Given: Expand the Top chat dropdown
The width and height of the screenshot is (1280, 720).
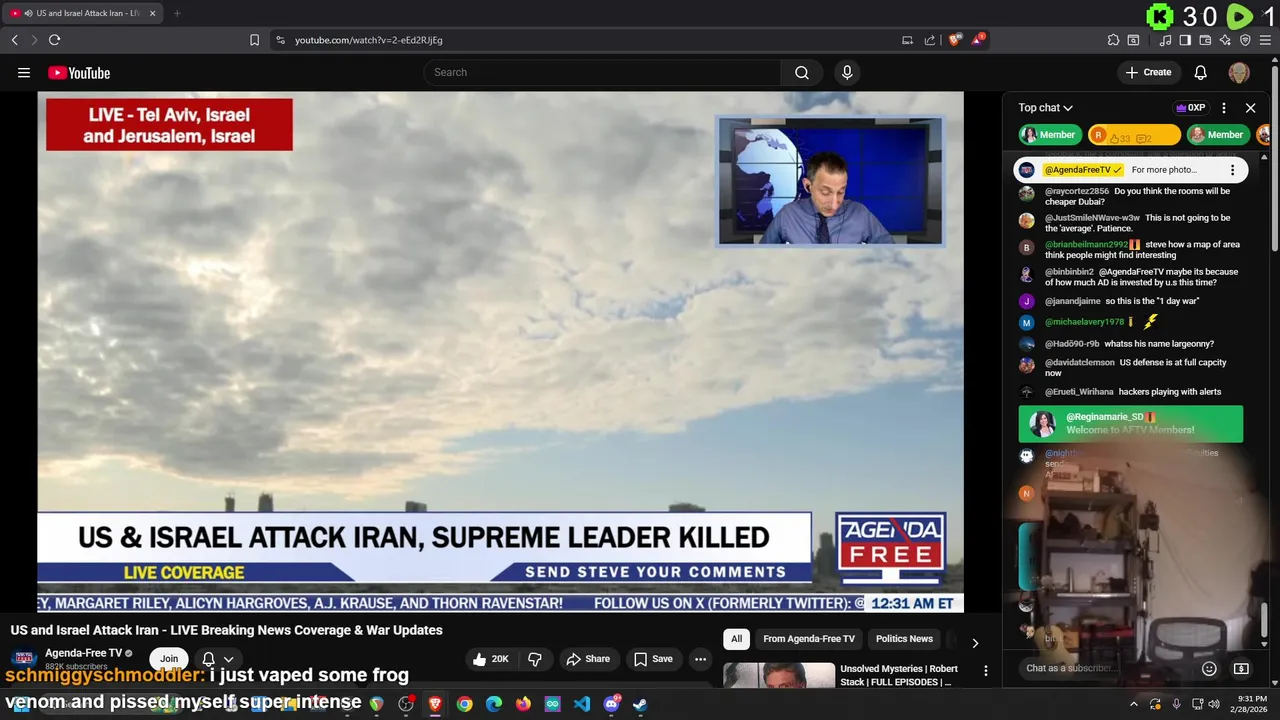Looking at the screenshot, I should coord(1046,108).
